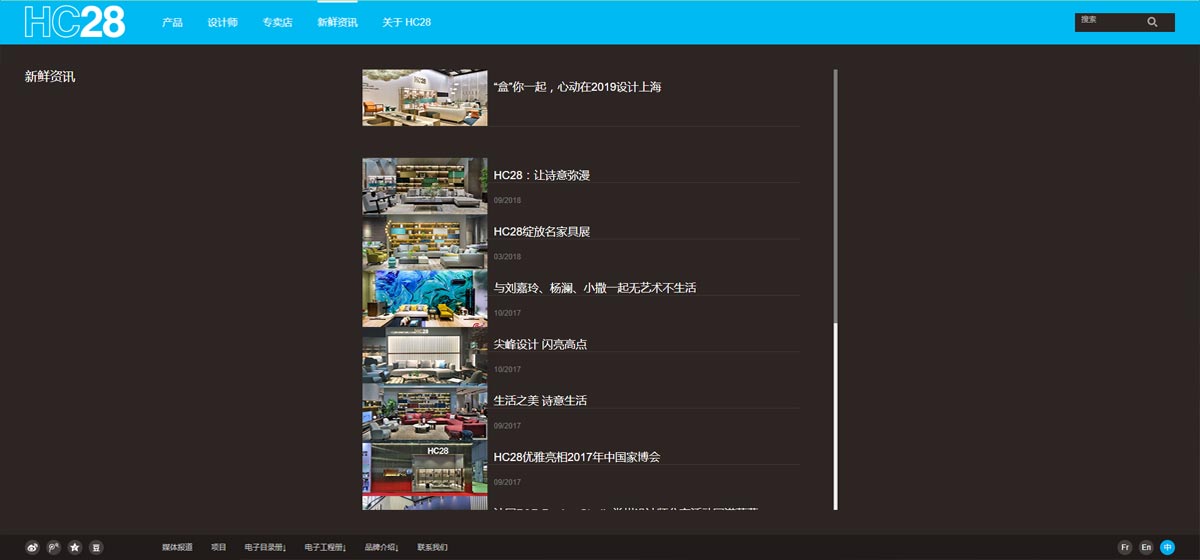Click the HC28 logo
The image size is (1200, 560).
click(x=75, y=21)
